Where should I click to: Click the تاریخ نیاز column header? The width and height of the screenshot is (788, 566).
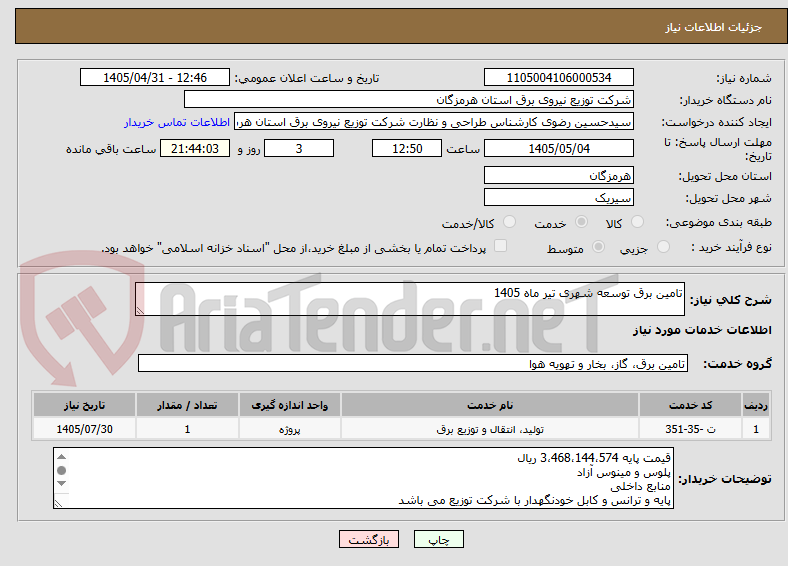(84, 405)
